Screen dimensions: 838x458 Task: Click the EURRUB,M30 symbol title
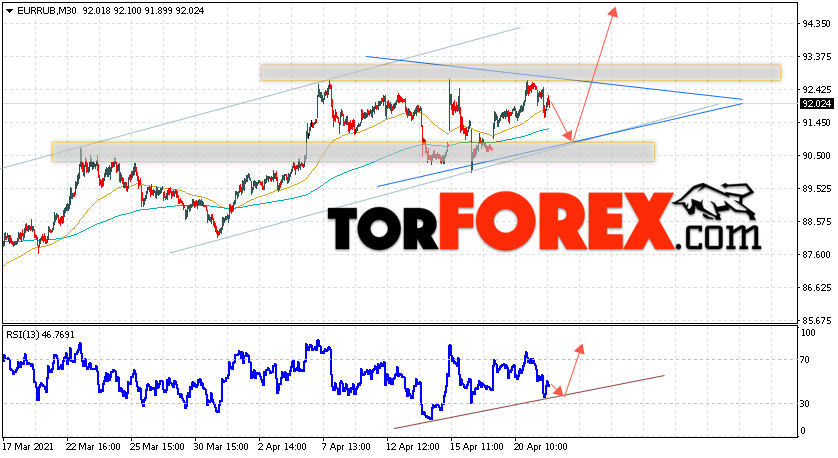click(x=46, y=11)
